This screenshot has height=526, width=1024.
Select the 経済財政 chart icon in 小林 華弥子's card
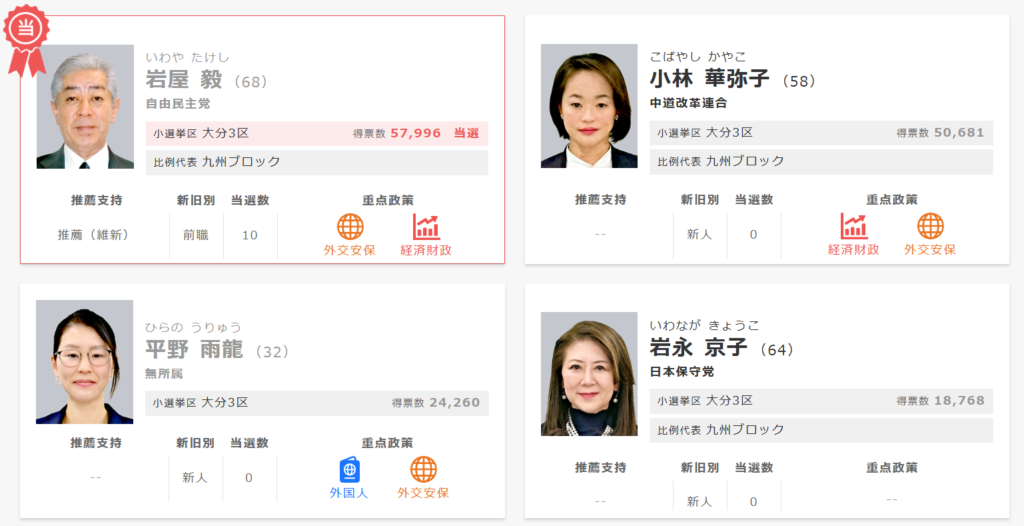click(x=854, y=227)
